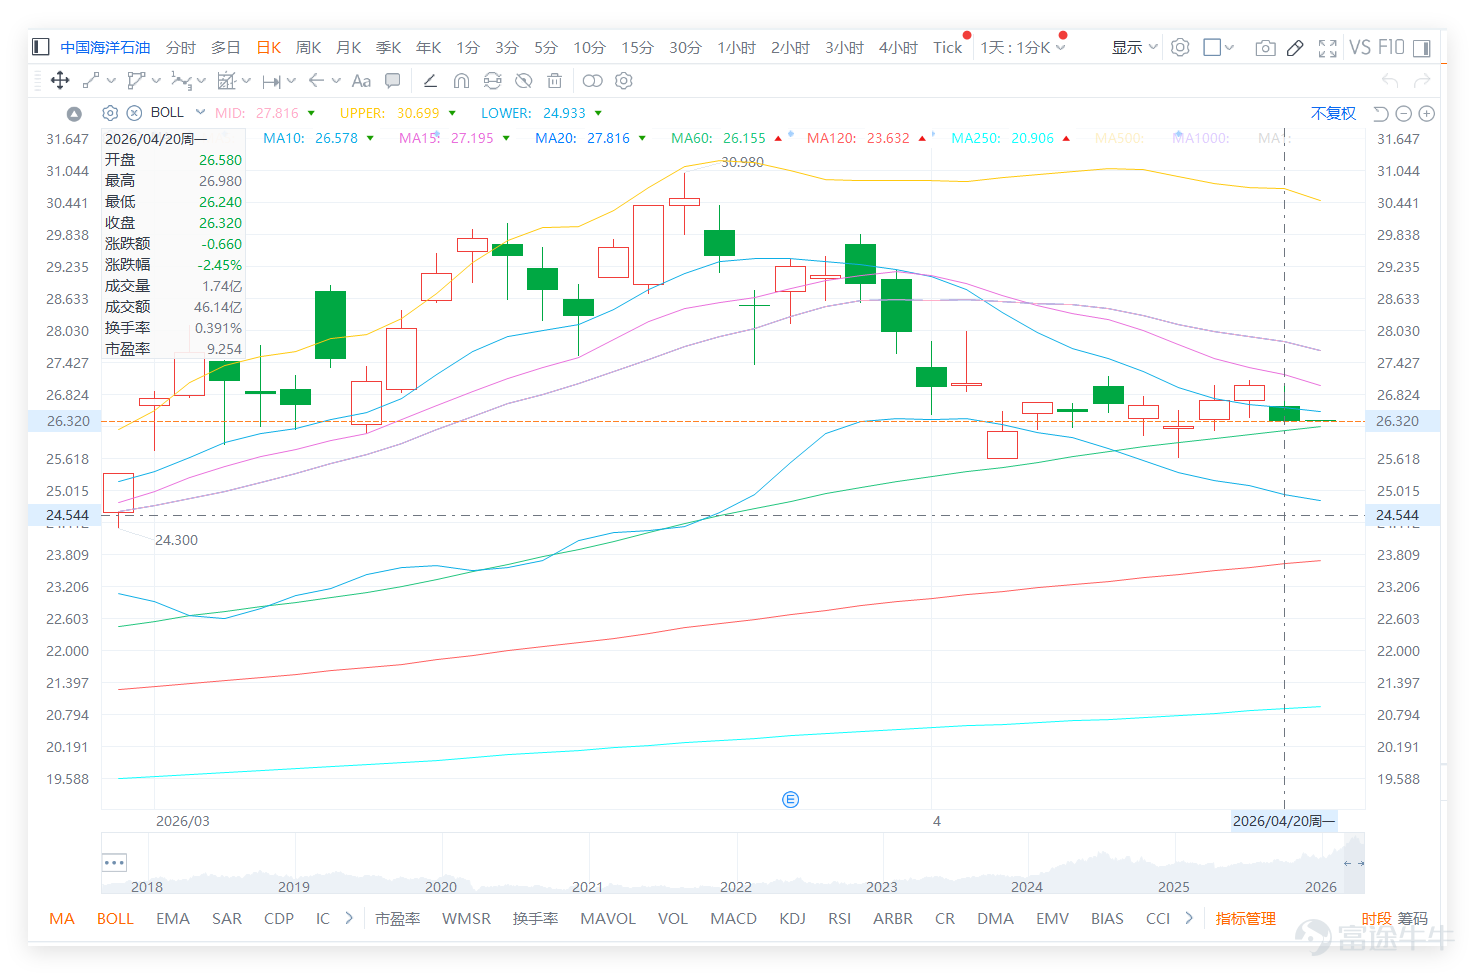Reset chart zoom with the curved arrow
The image size is (1475, 974).
1381,113
